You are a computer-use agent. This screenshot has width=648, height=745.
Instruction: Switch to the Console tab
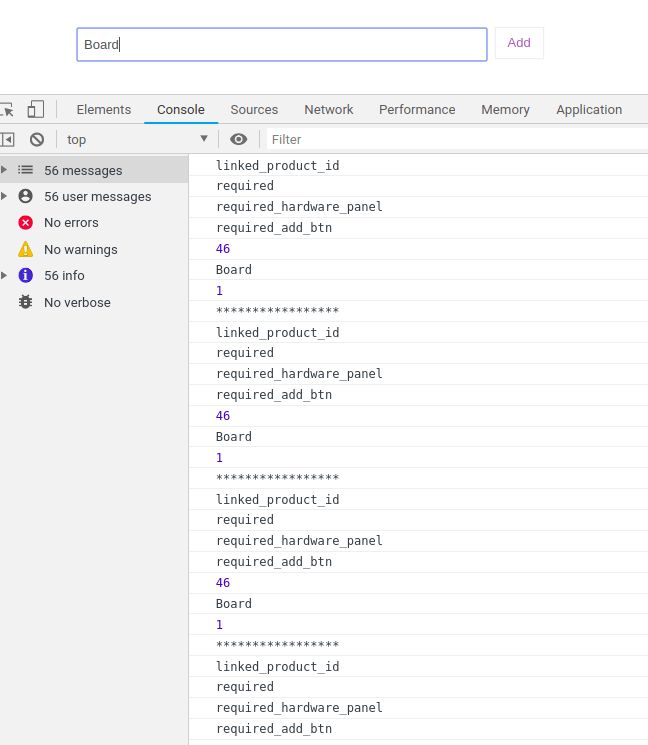[181, 110]
